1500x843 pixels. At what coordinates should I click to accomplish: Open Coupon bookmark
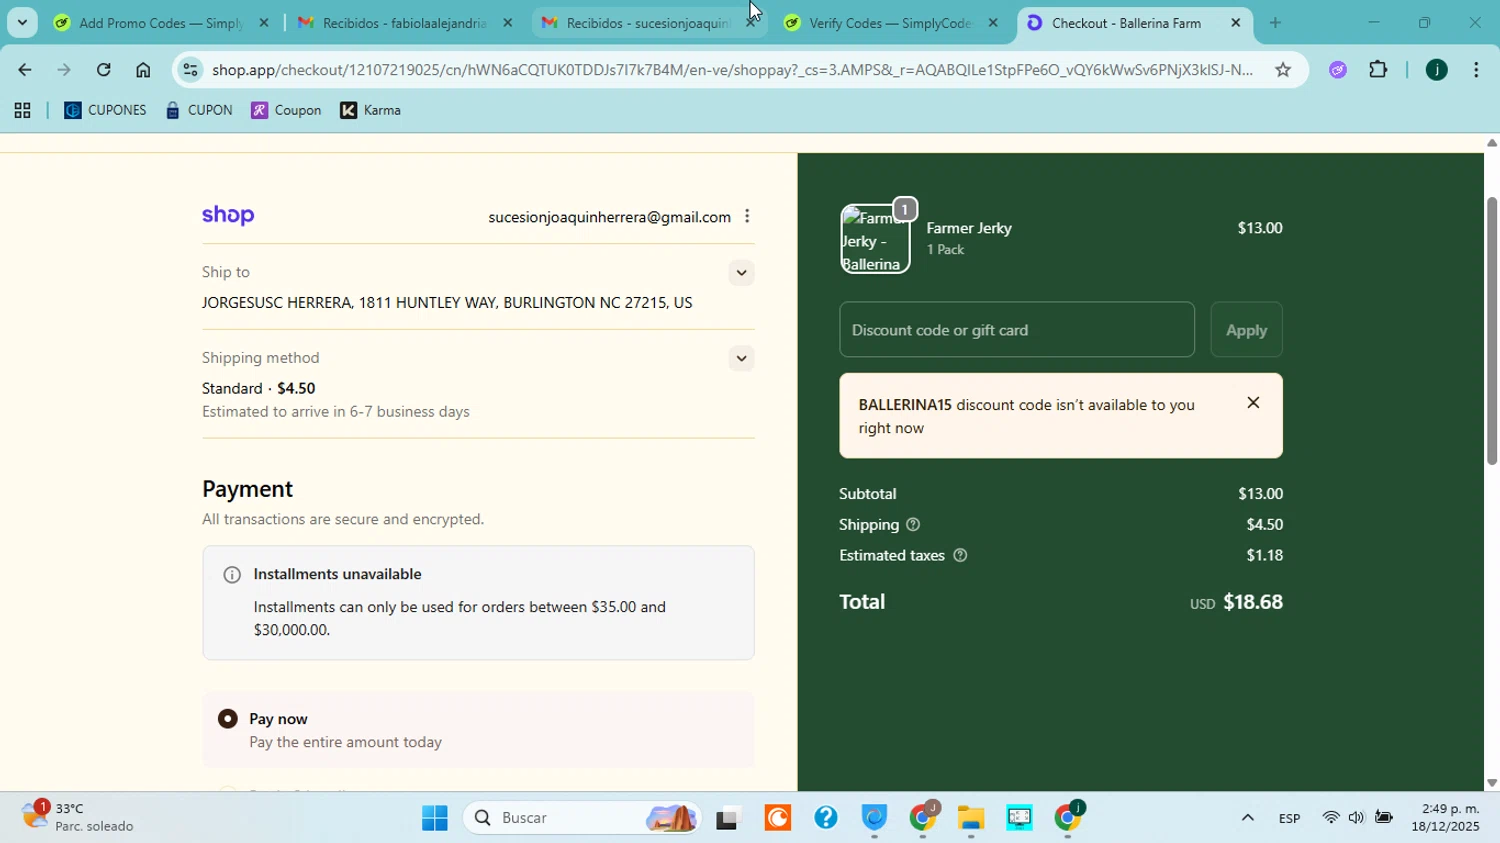coord(286,111)
